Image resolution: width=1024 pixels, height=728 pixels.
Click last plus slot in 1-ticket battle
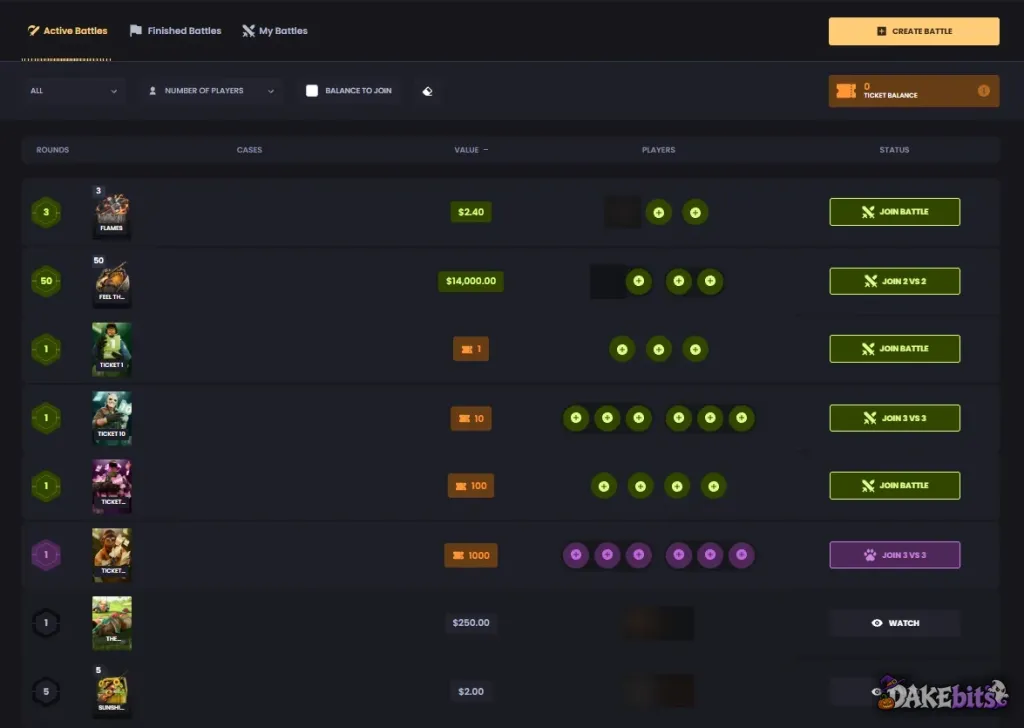(695, 349)
